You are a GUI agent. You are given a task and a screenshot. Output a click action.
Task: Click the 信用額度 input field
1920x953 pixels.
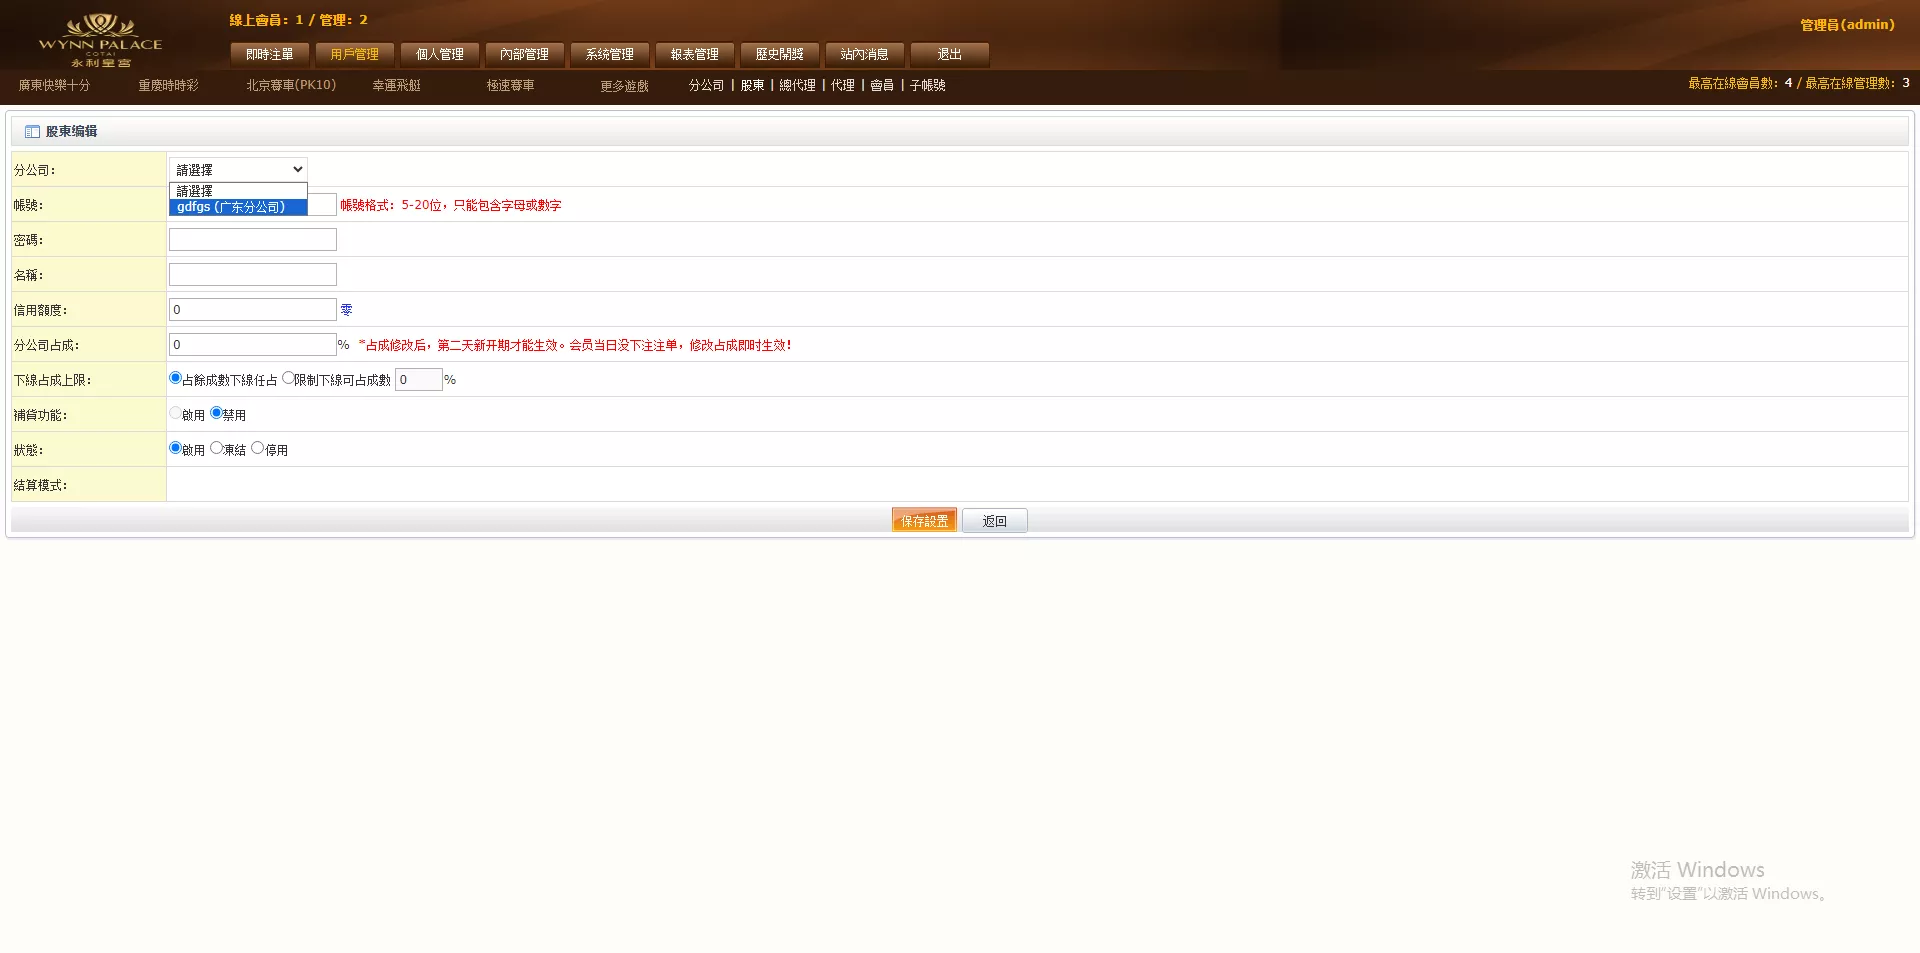253,310
